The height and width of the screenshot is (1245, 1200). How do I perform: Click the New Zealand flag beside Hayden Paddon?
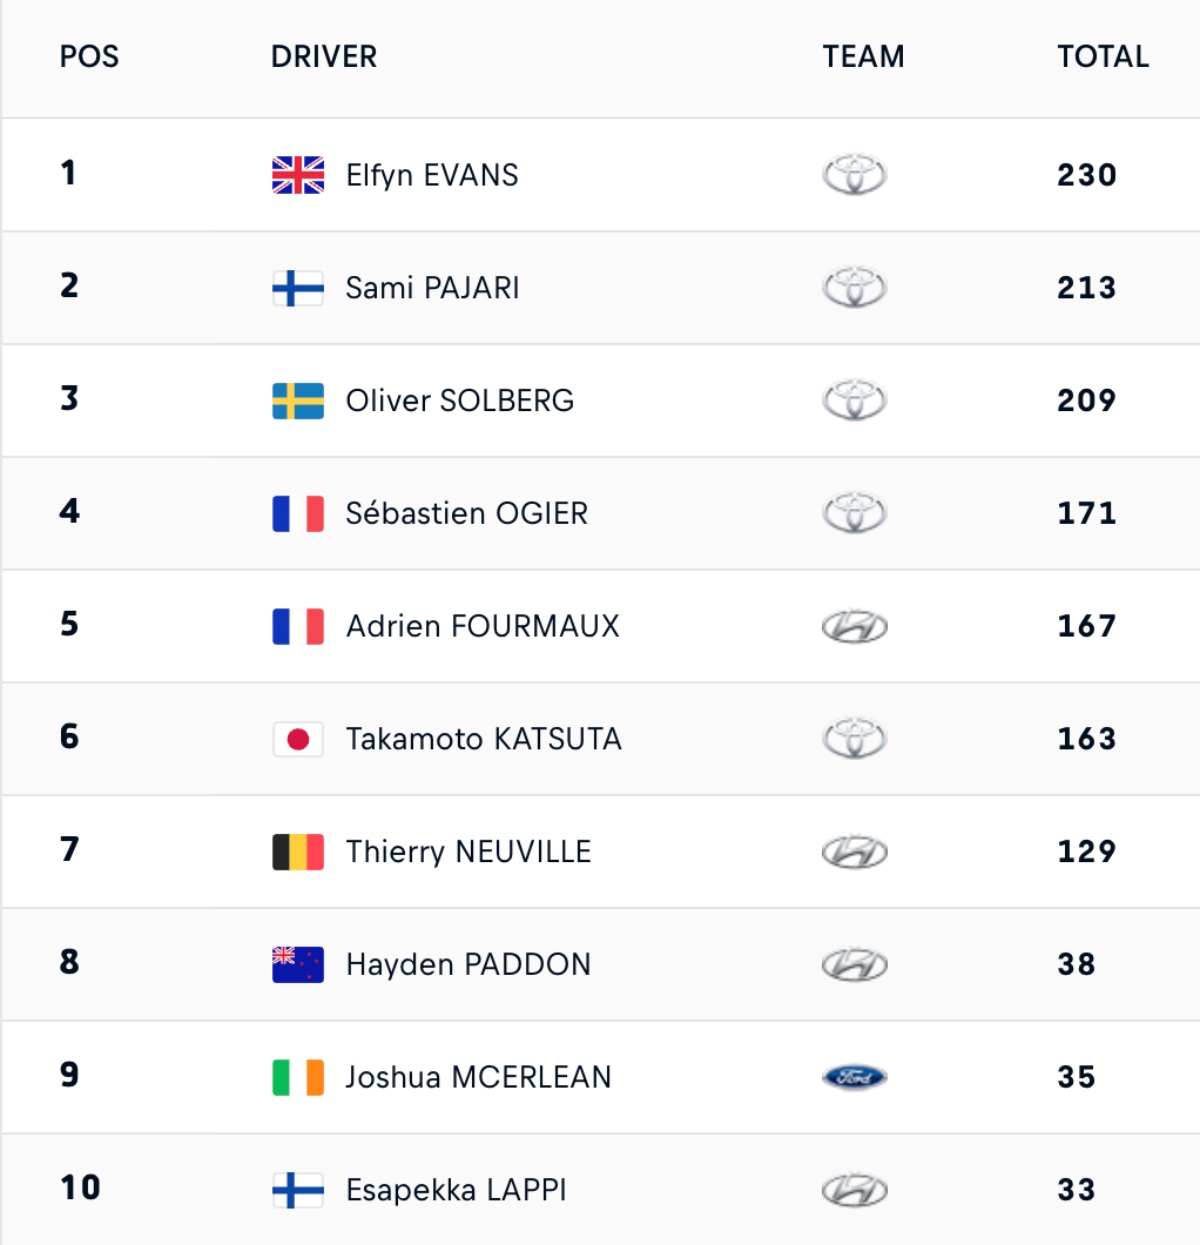pyautogui.click(x=298, y=965)
